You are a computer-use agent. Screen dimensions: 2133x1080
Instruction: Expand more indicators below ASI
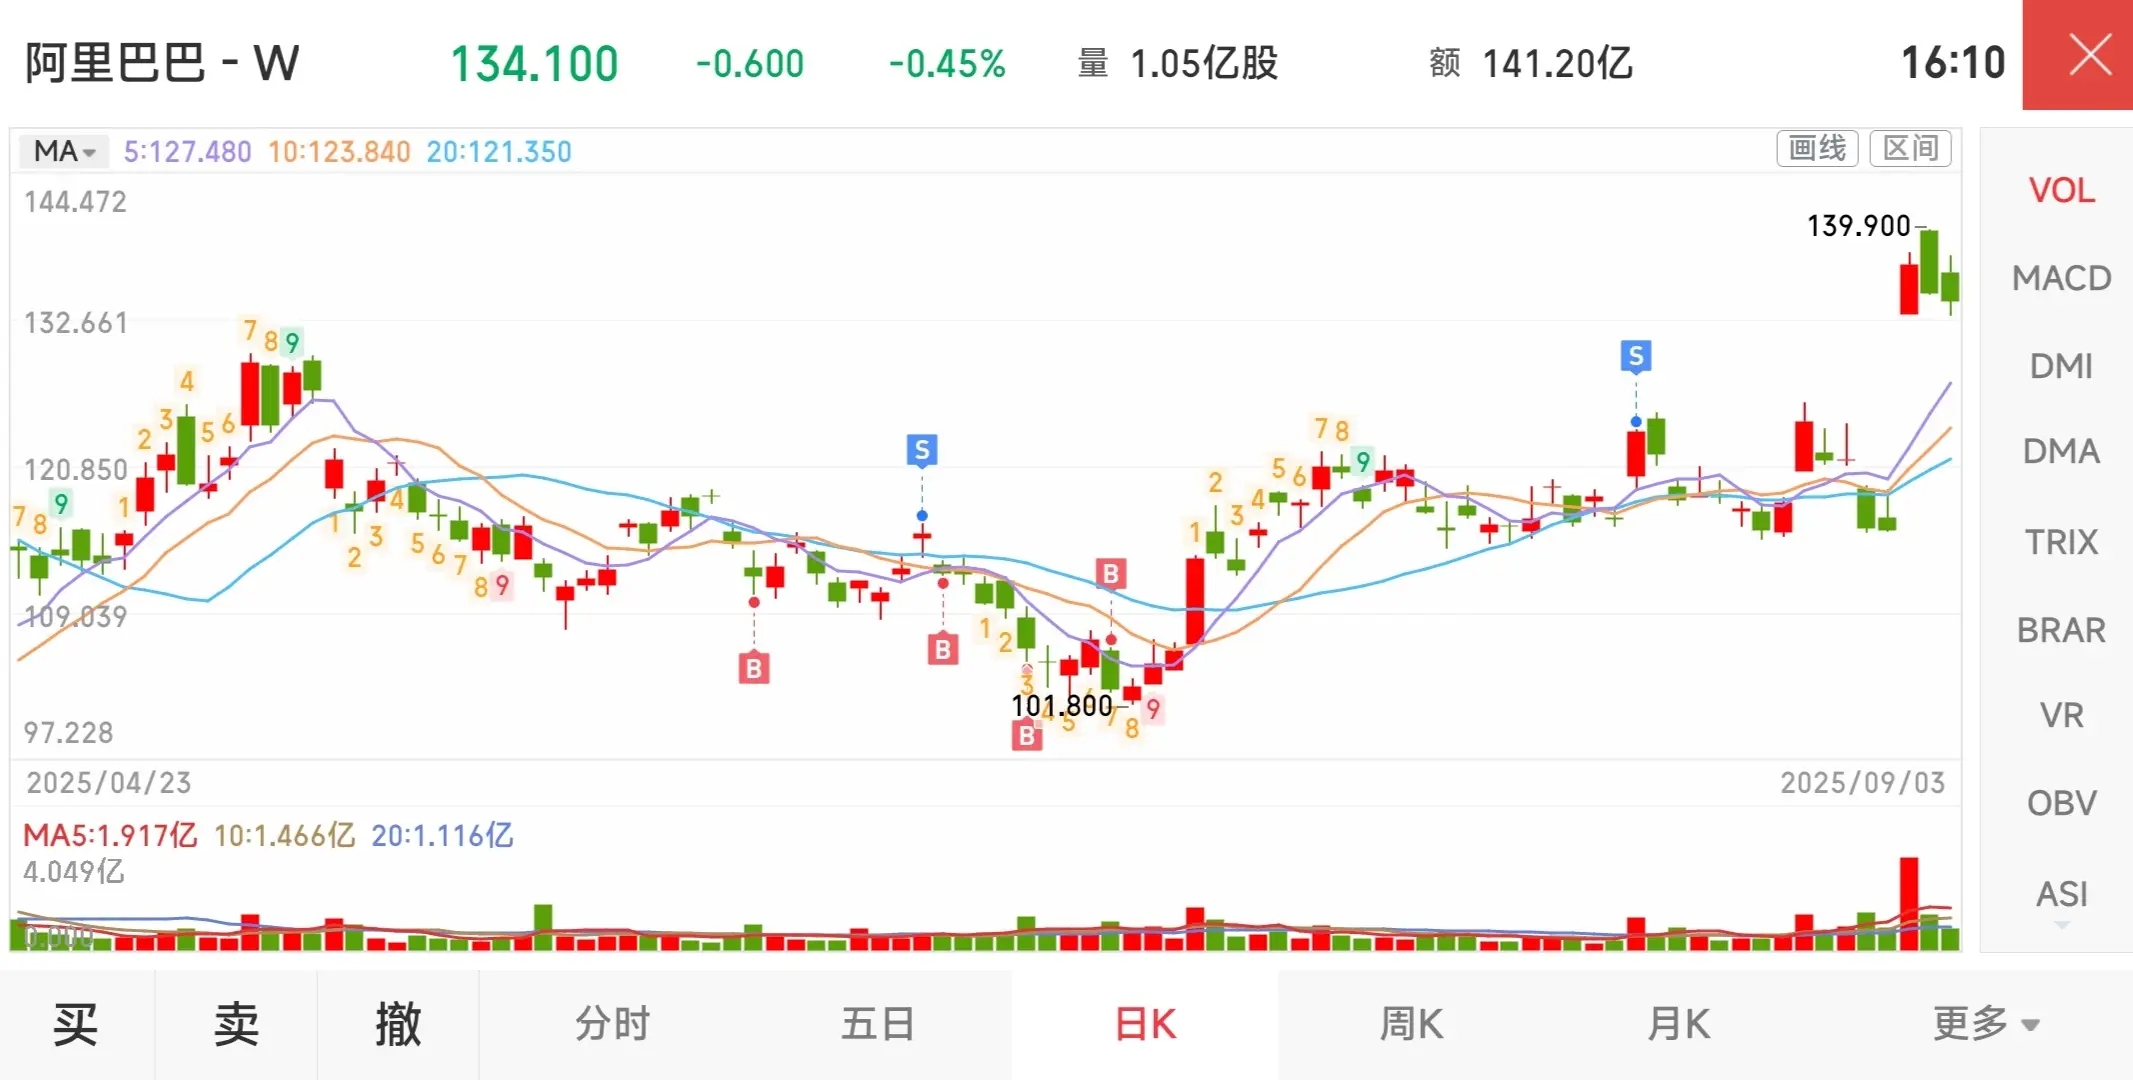(2061, 926)
